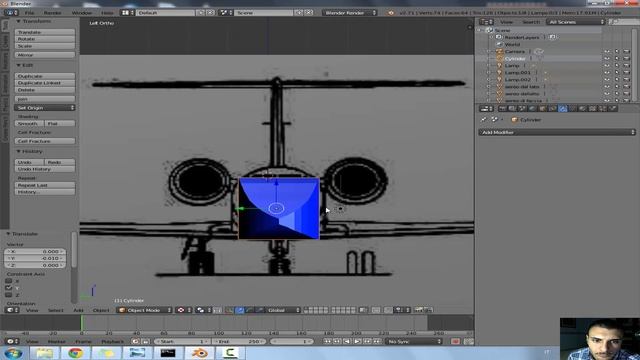Image resolution: width=640 pixels, height=360 pixels.
Task: Open Render Layers properties tab icon
Action: pyautogui.click(x=513, y=109)
